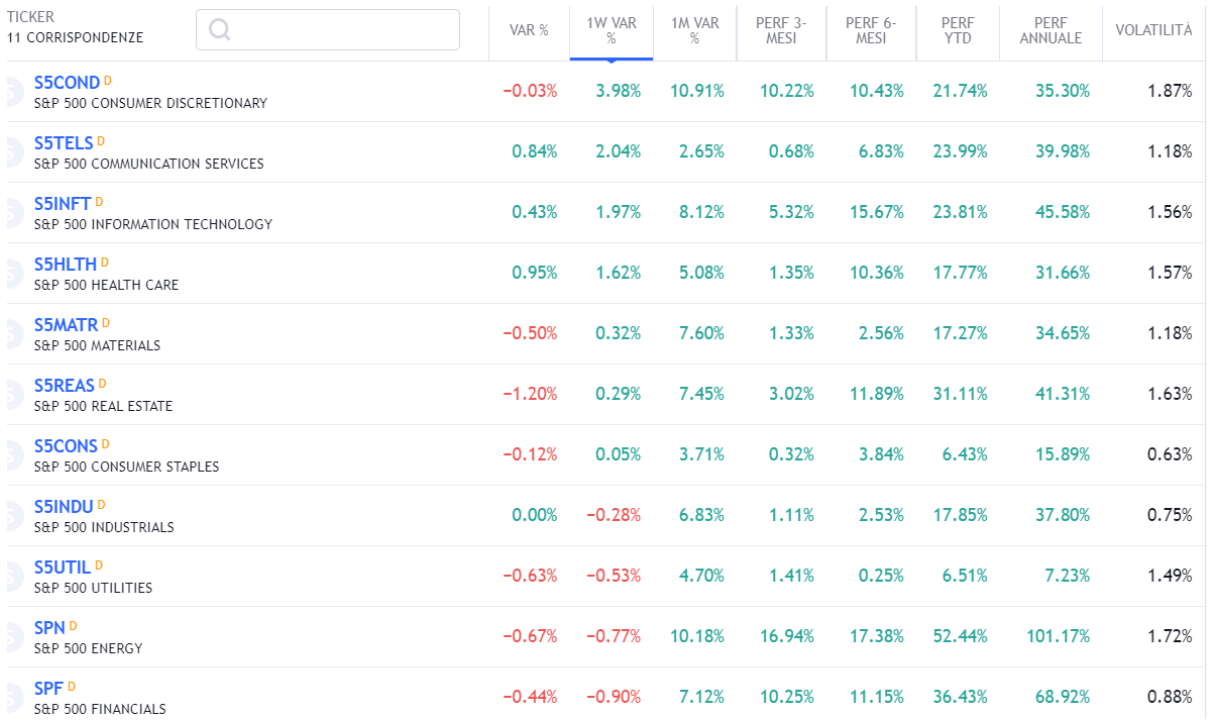This screenshot has height=722, width=1210.
Task: Click the D badge beside S5INFT
Action: (99, 201)
